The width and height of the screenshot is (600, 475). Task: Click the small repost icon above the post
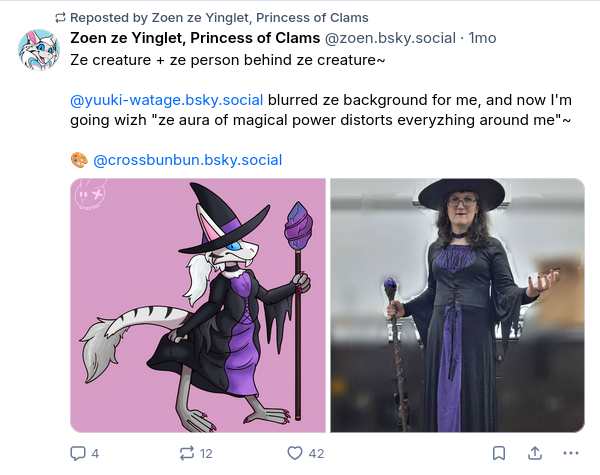(60, 17)
